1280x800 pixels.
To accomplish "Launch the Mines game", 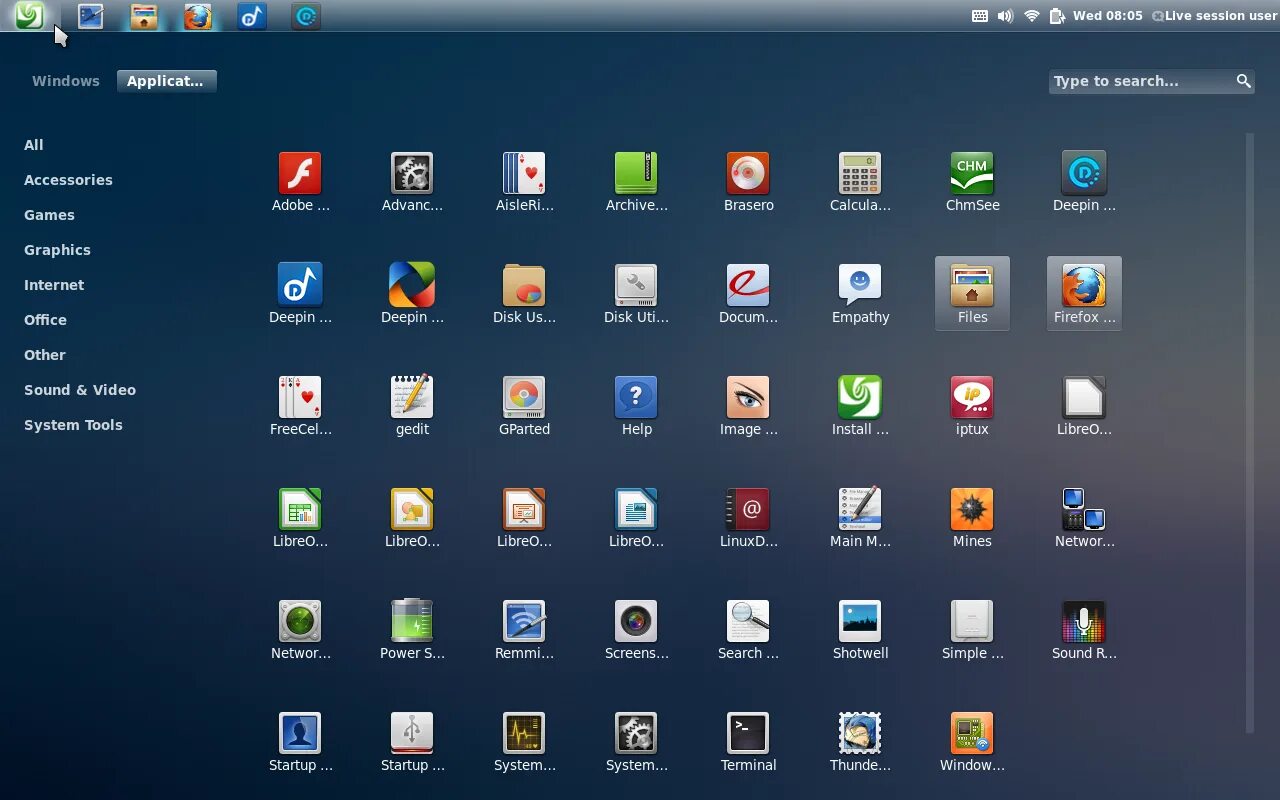I will coord(972,510).
